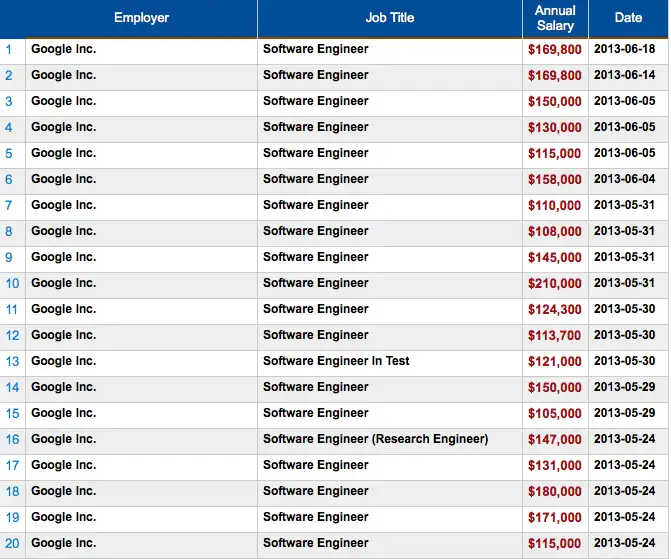Select the $130,000 salary cell
The image size is (671, 559).
pyautogui.click(x=555, y=128)
